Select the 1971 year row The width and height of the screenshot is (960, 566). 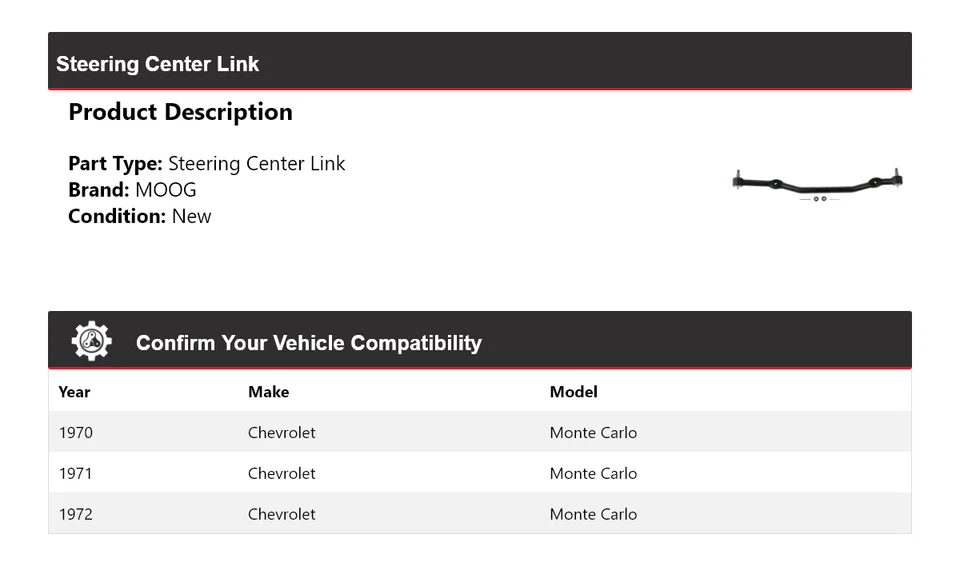(x=76, y=473)
